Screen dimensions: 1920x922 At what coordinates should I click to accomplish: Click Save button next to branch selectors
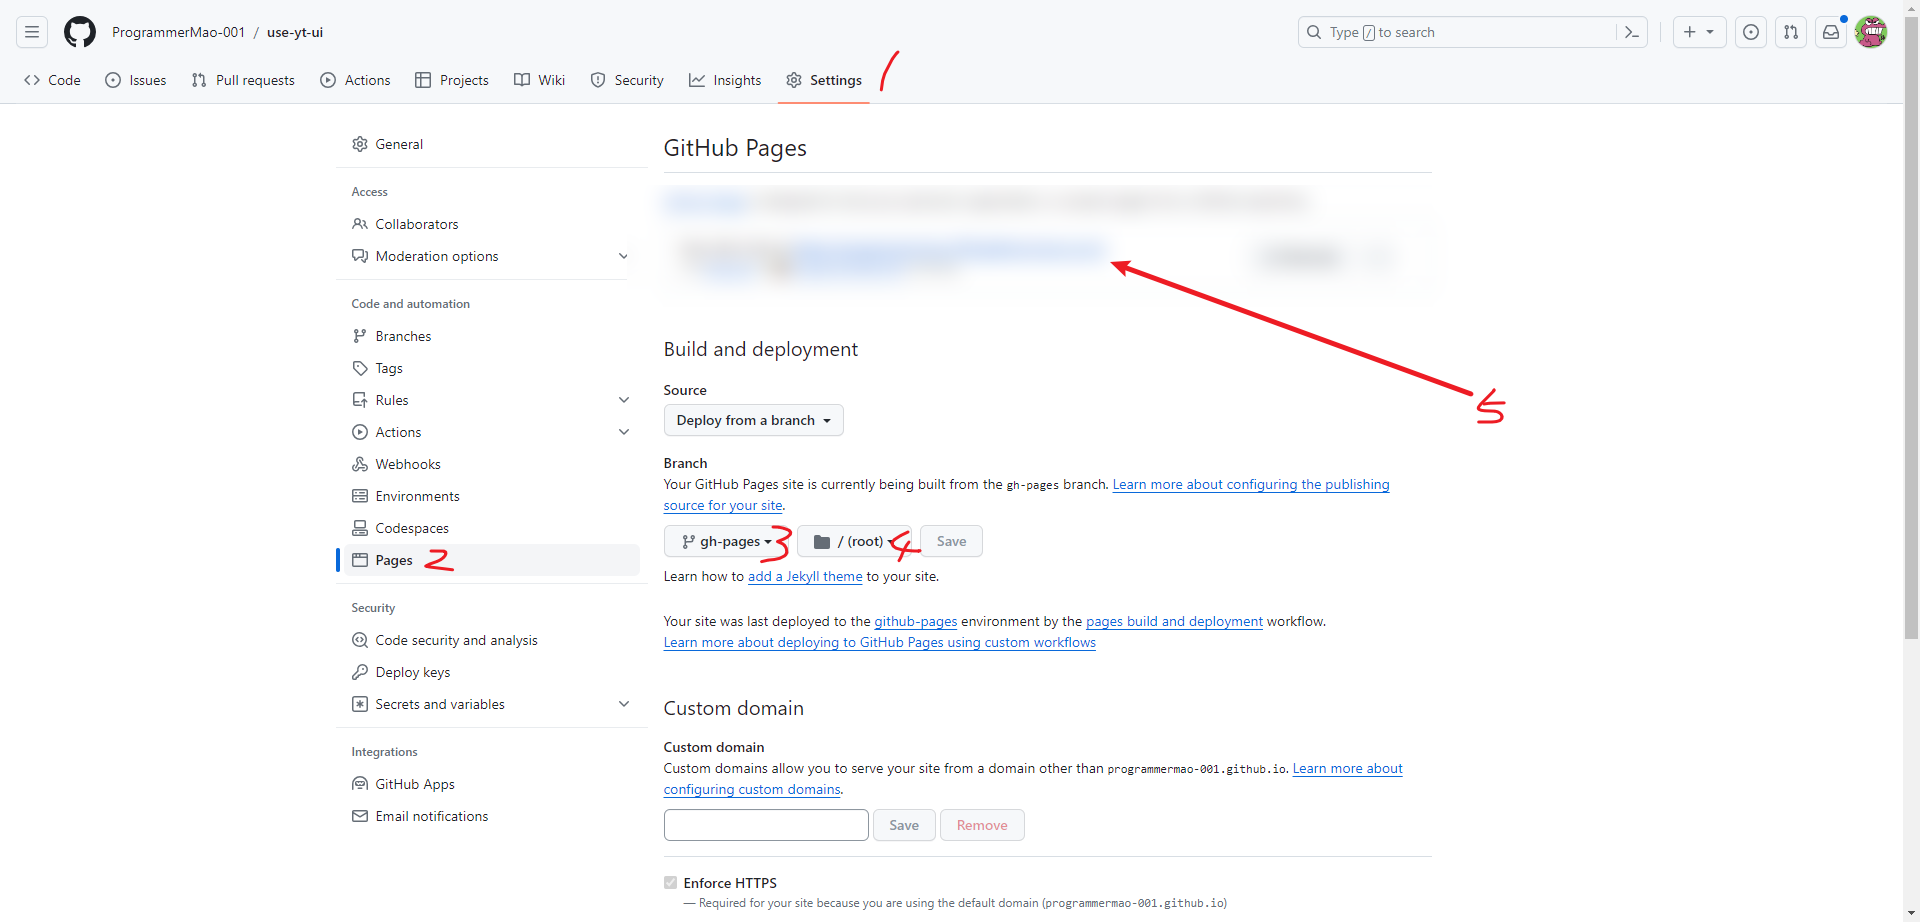tap(951, 541)
